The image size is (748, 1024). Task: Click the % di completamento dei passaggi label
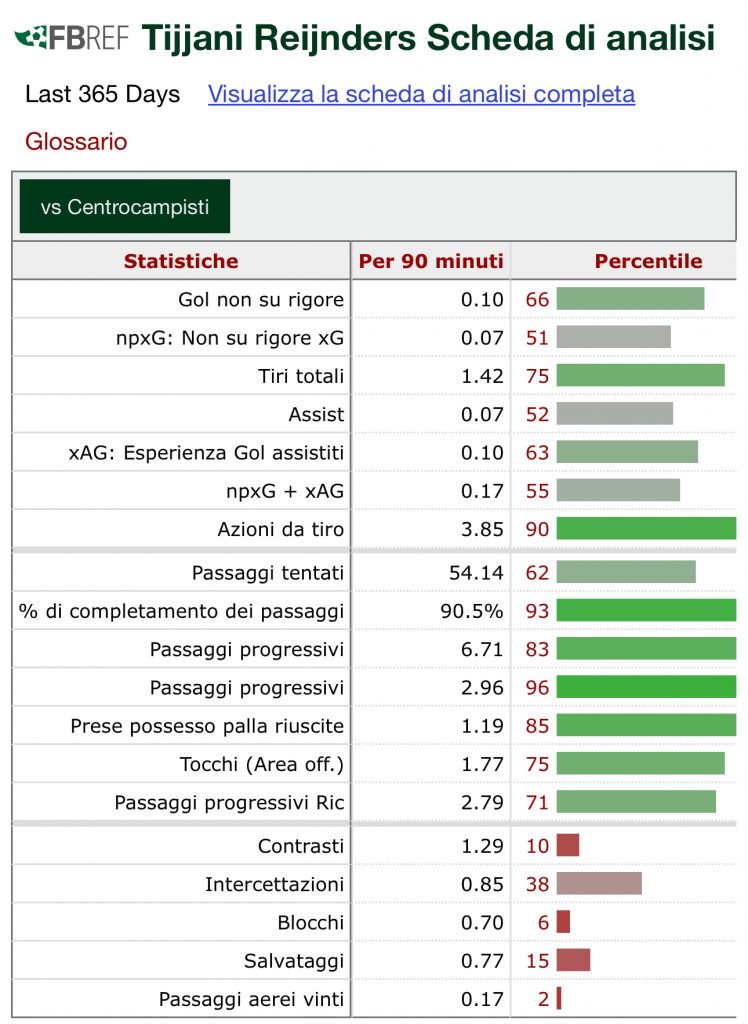[181, 611]
